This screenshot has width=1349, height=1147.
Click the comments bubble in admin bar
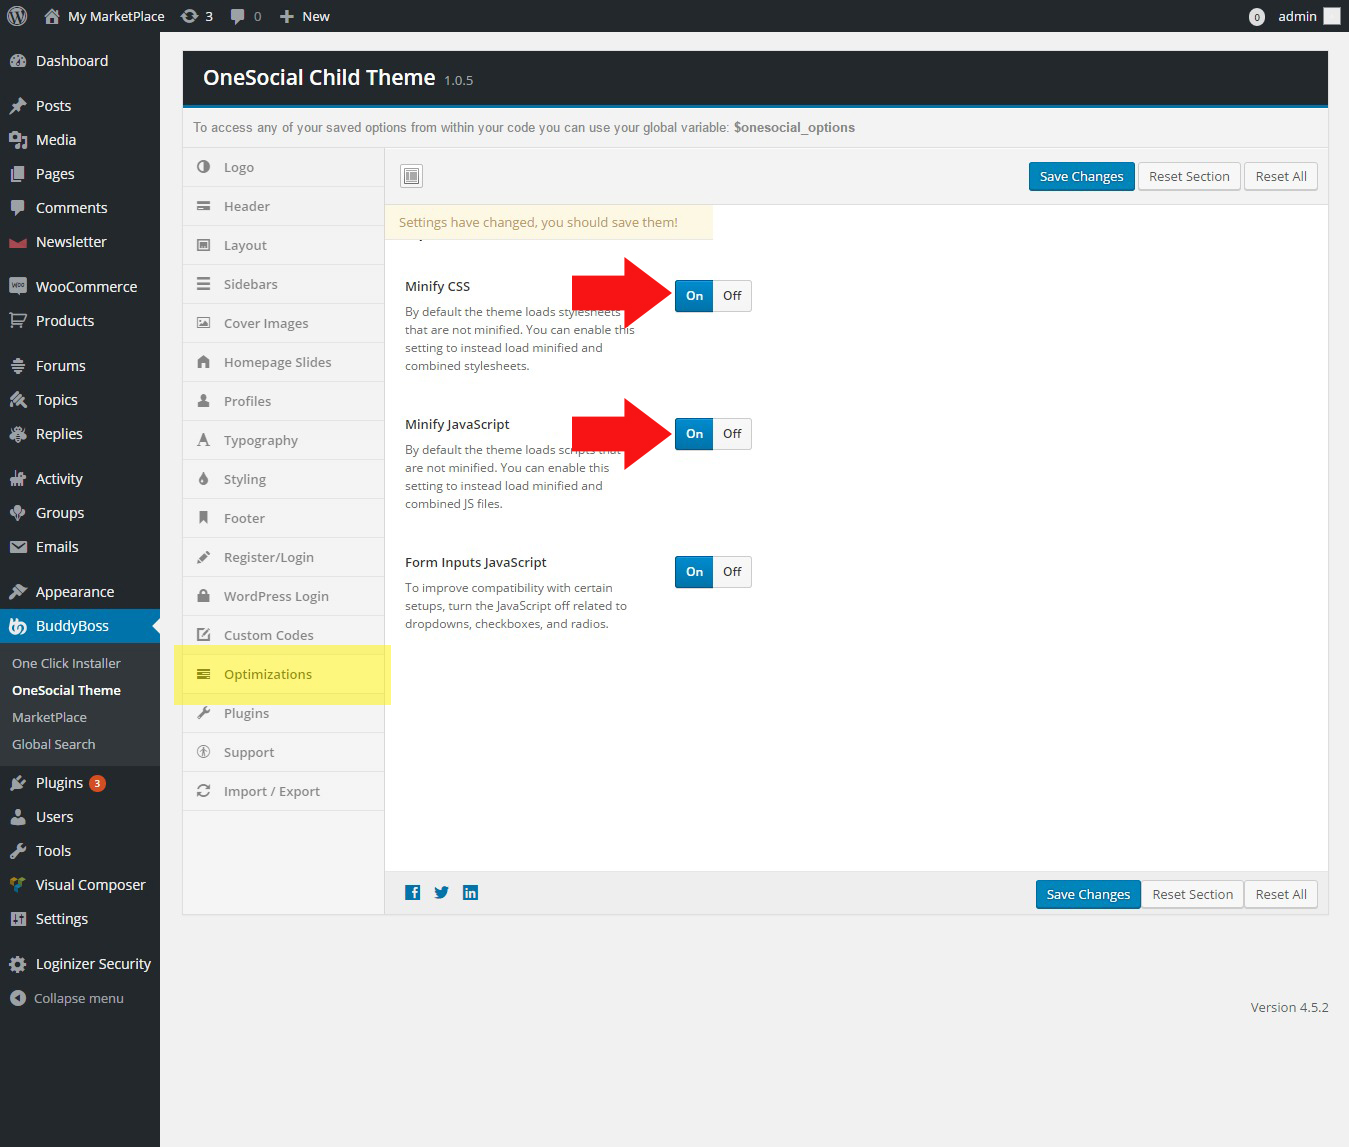tap(245, 16)
